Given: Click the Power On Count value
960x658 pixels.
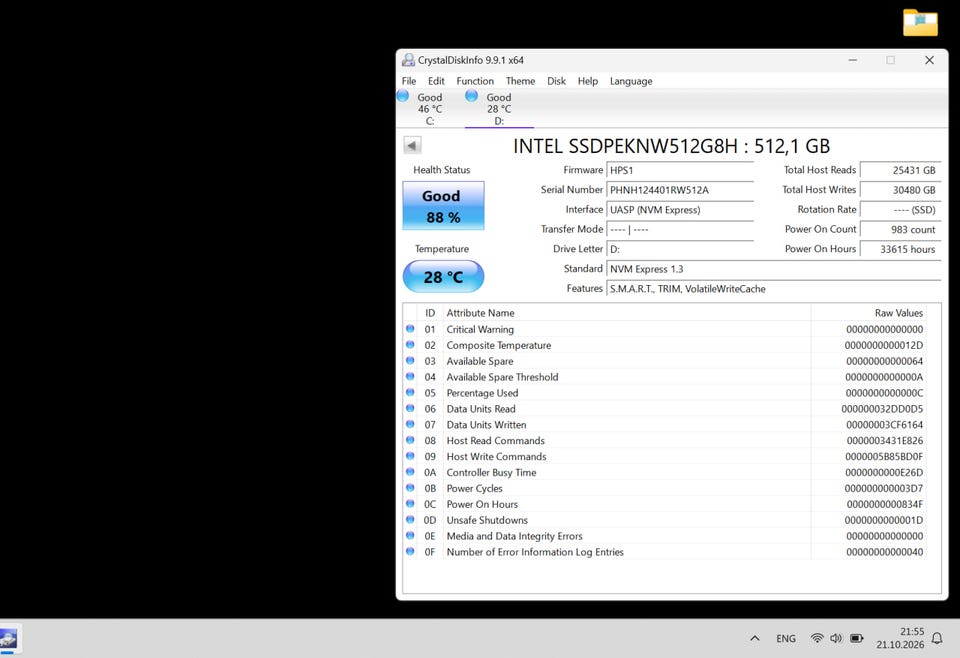Looking at the screenshot, I should [x=900, y=230].
